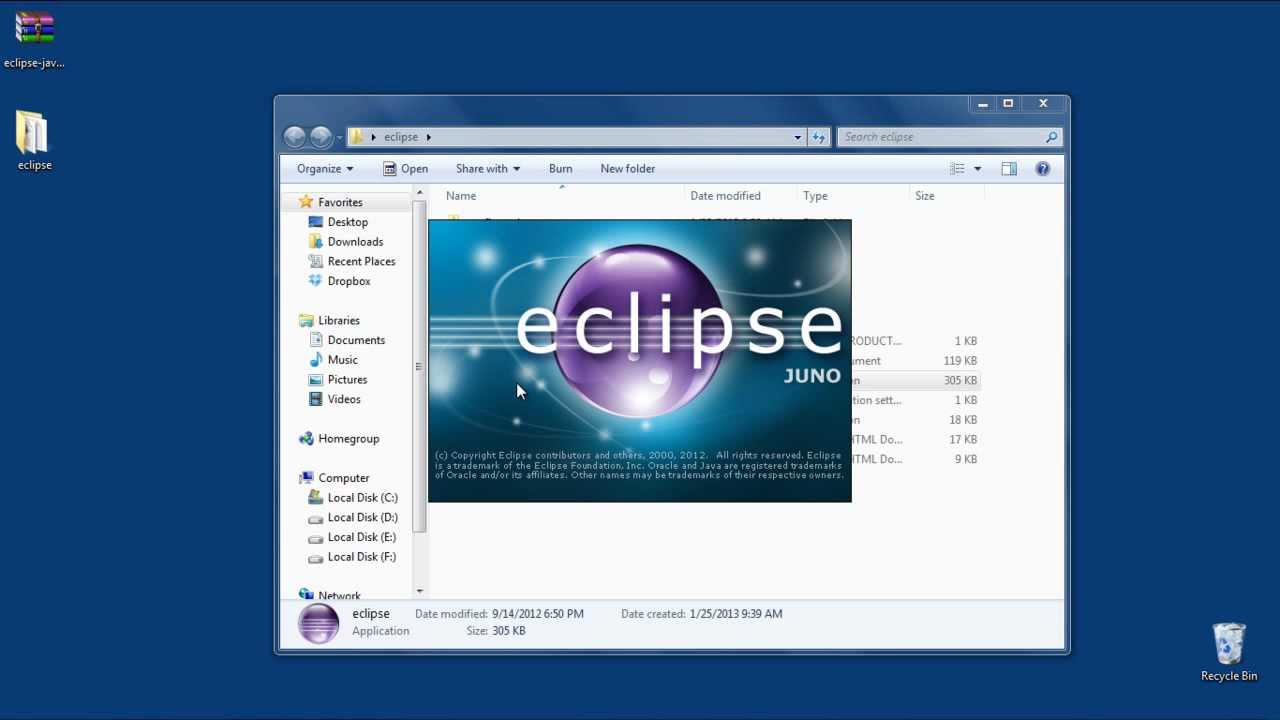1280x720 pixels.
Task: Expand the breadcrumb arrow before eclipse
Action: 373,137
